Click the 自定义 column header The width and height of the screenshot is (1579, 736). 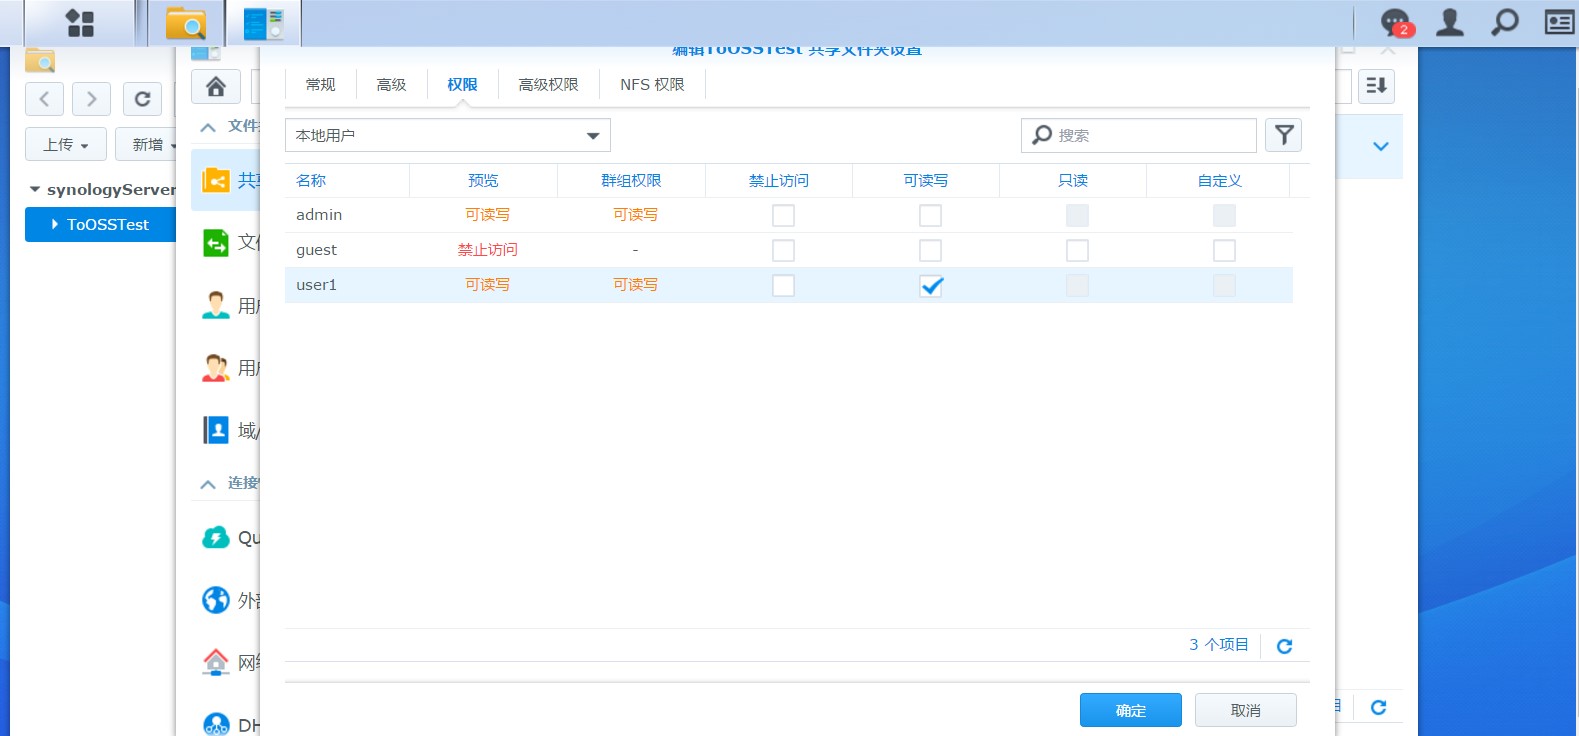[x=1220, y=181]
